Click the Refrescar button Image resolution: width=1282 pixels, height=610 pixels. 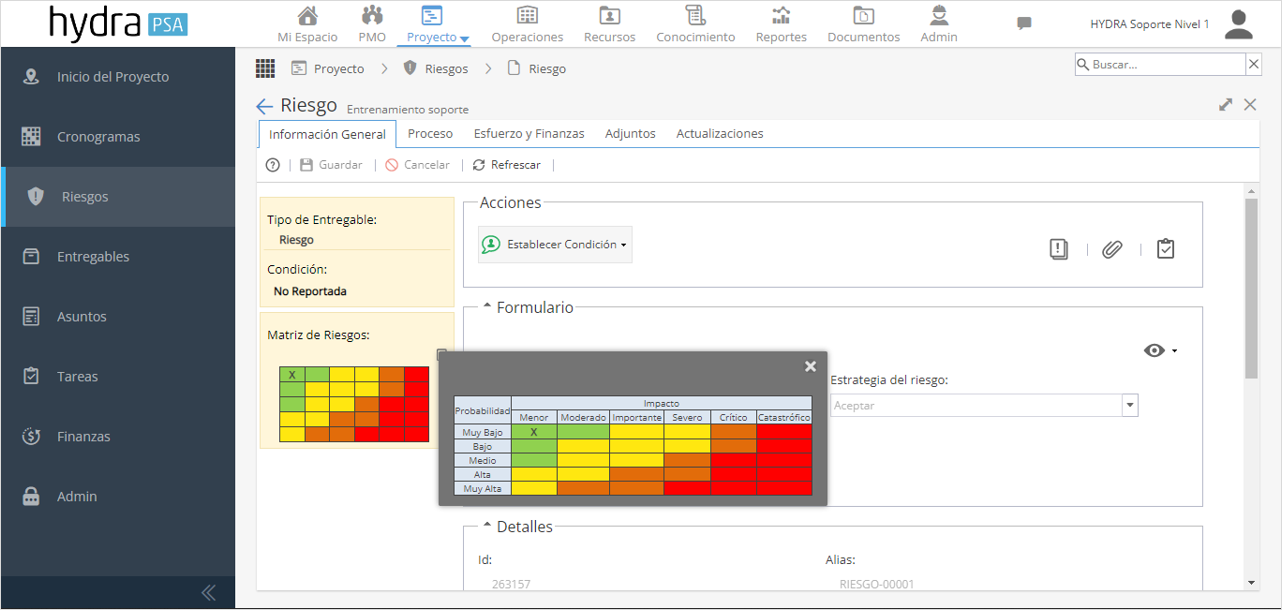[x=507, y=165]
